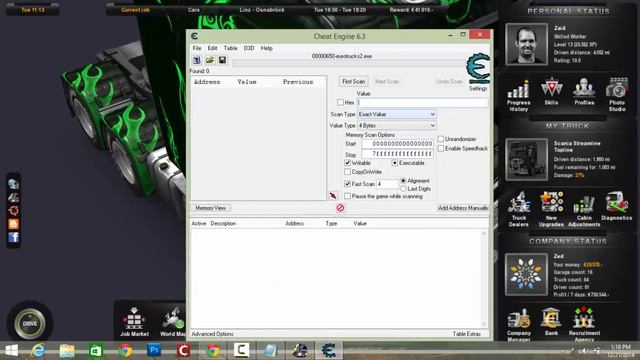The image size is (640, 360).
Task: Click the Fast Scan alignment value field
Action: tap(387, 184)
